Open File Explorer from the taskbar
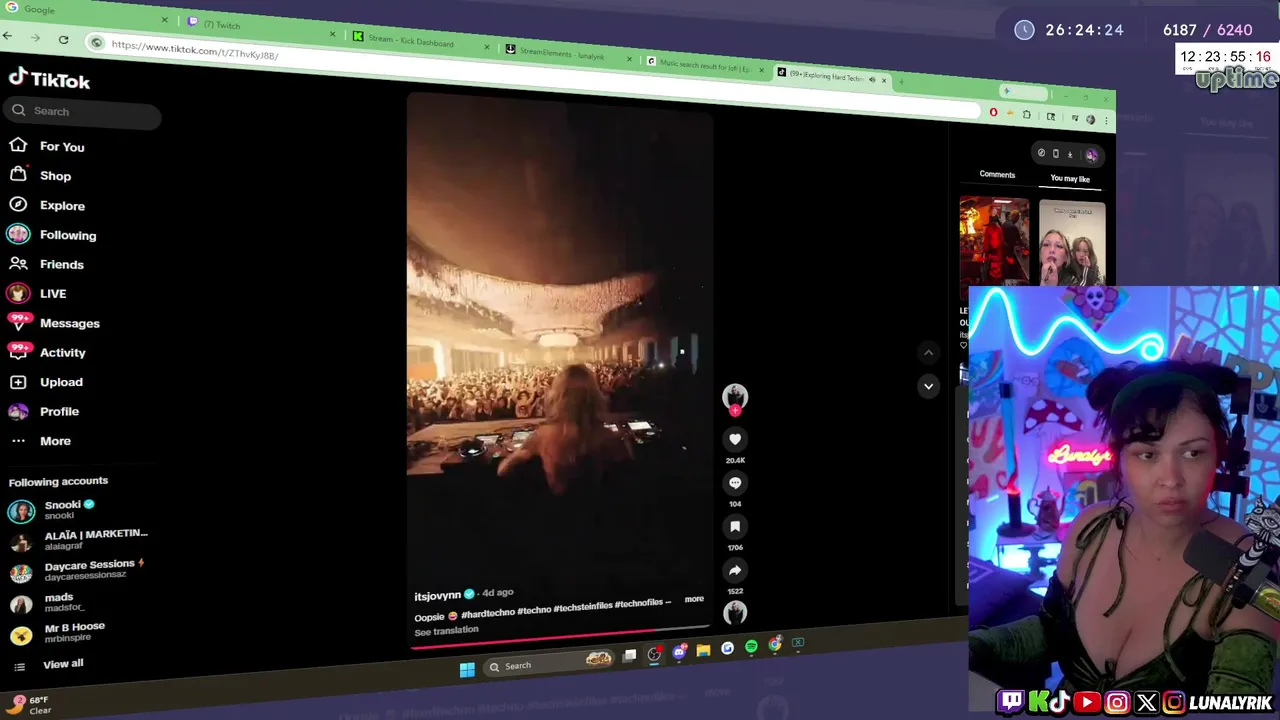The image size is (1280, 720). pyautogui.click(x=703, y=650)
